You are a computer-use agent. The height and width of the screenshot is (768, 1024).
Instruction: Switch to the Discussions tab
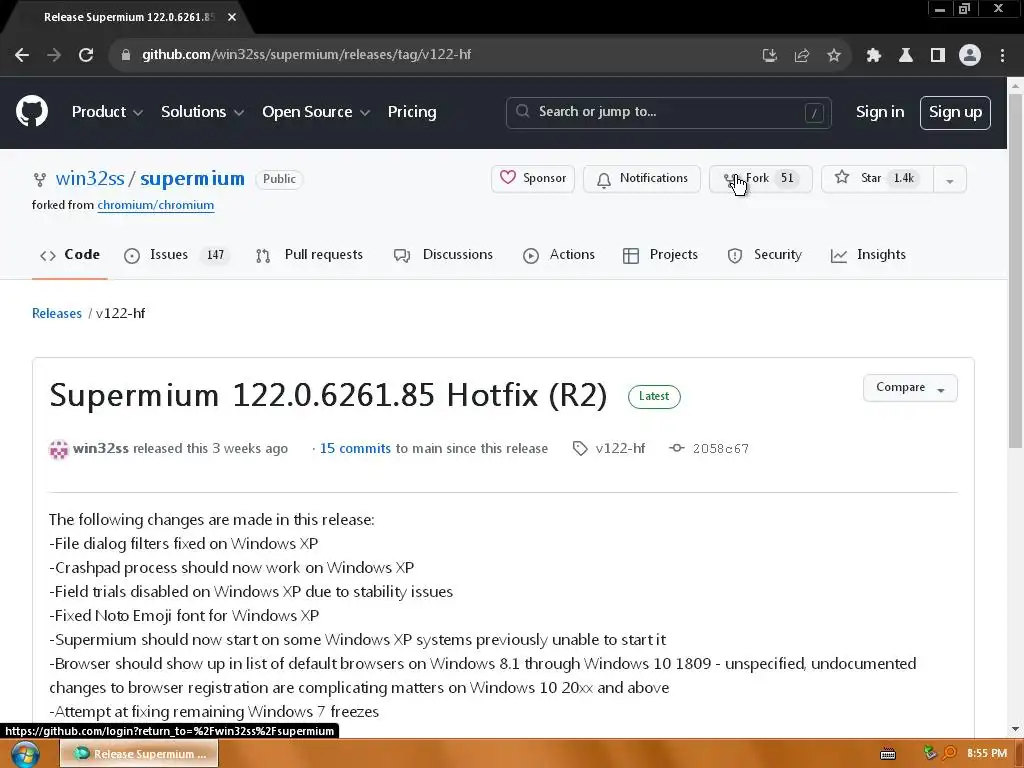point(443,255)
